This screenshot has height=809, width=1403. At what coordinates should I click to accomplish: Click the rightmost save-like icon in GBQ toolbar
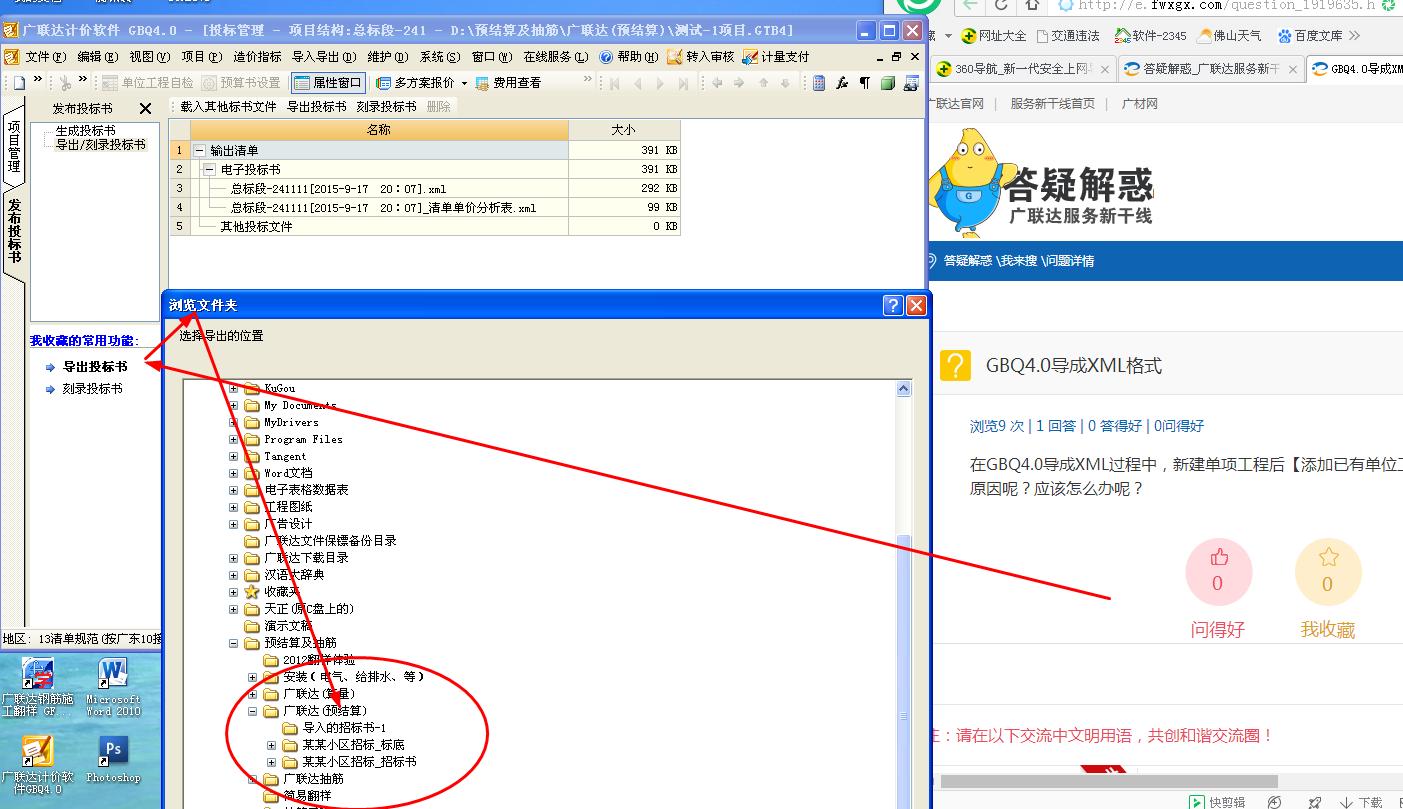click(911, 83)
